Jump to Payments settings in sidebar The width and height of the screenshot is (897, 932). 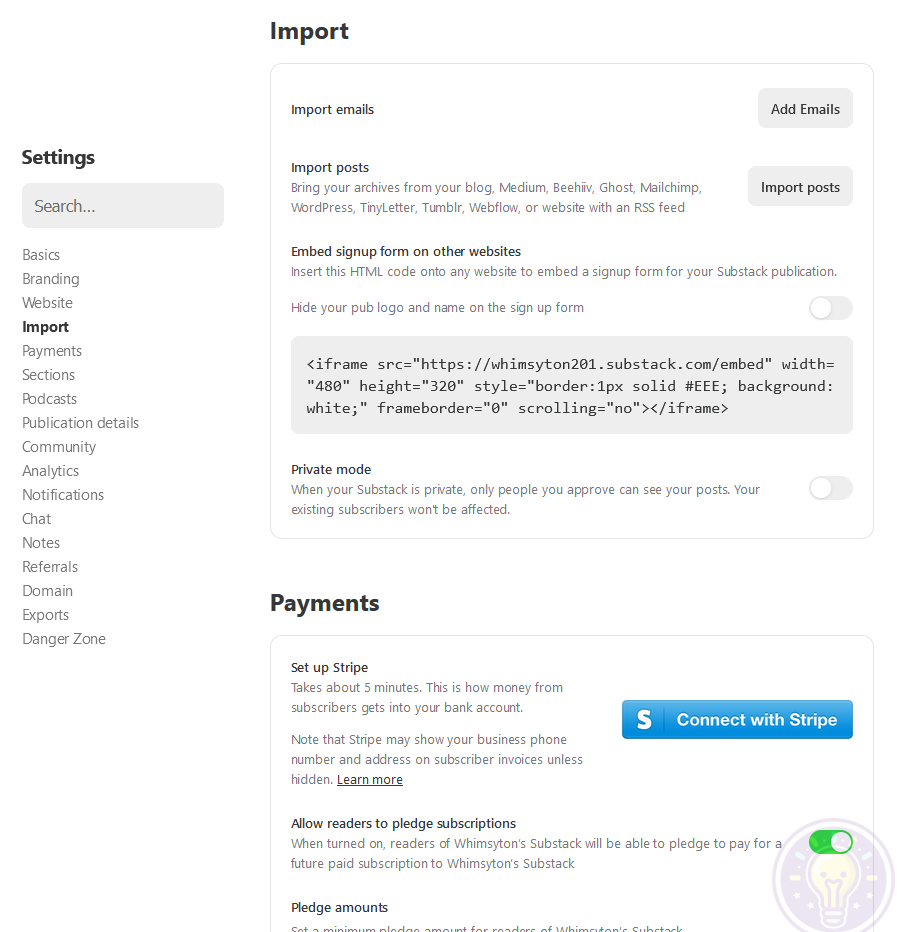click(x=52, y=351)
